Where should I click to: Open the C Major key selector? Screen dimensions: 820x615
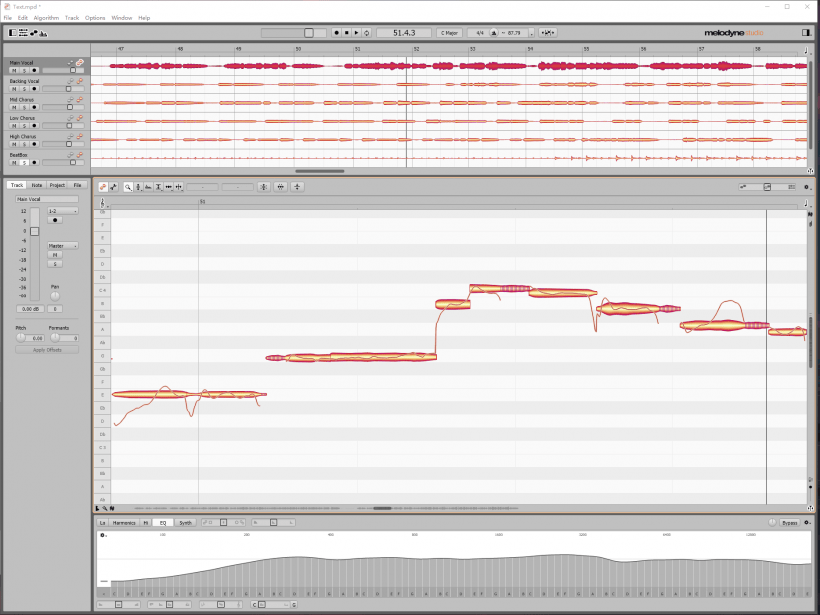click(450, 31)
